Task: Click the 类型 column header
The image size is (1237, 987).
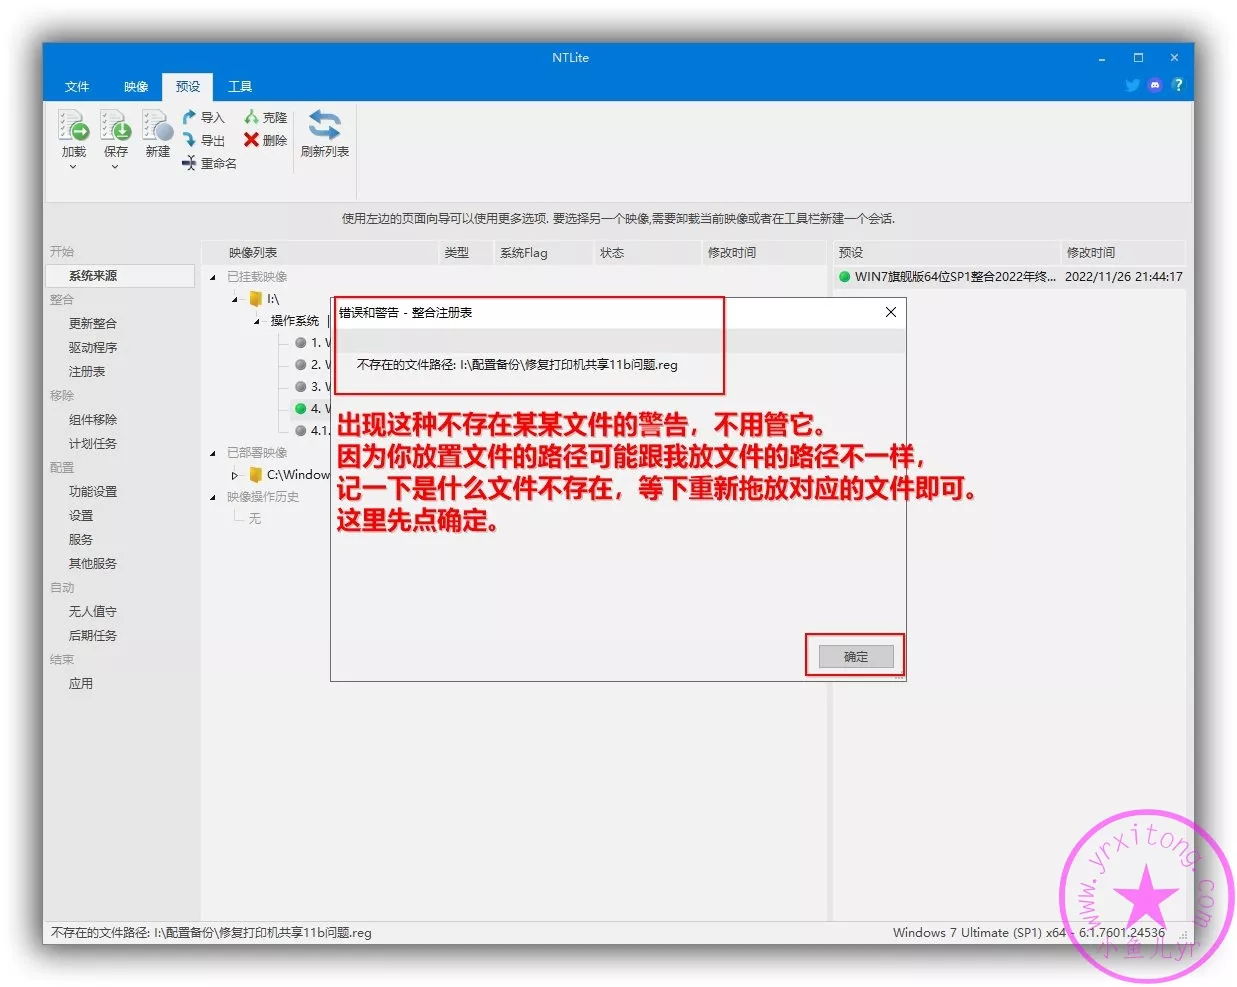Action: click(466, 253)
